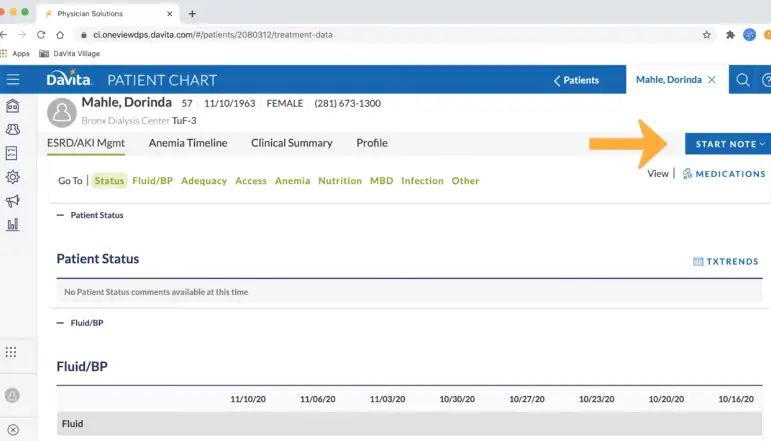
Task: Jump to the Infection section
Action: click(x=422, y=180)
